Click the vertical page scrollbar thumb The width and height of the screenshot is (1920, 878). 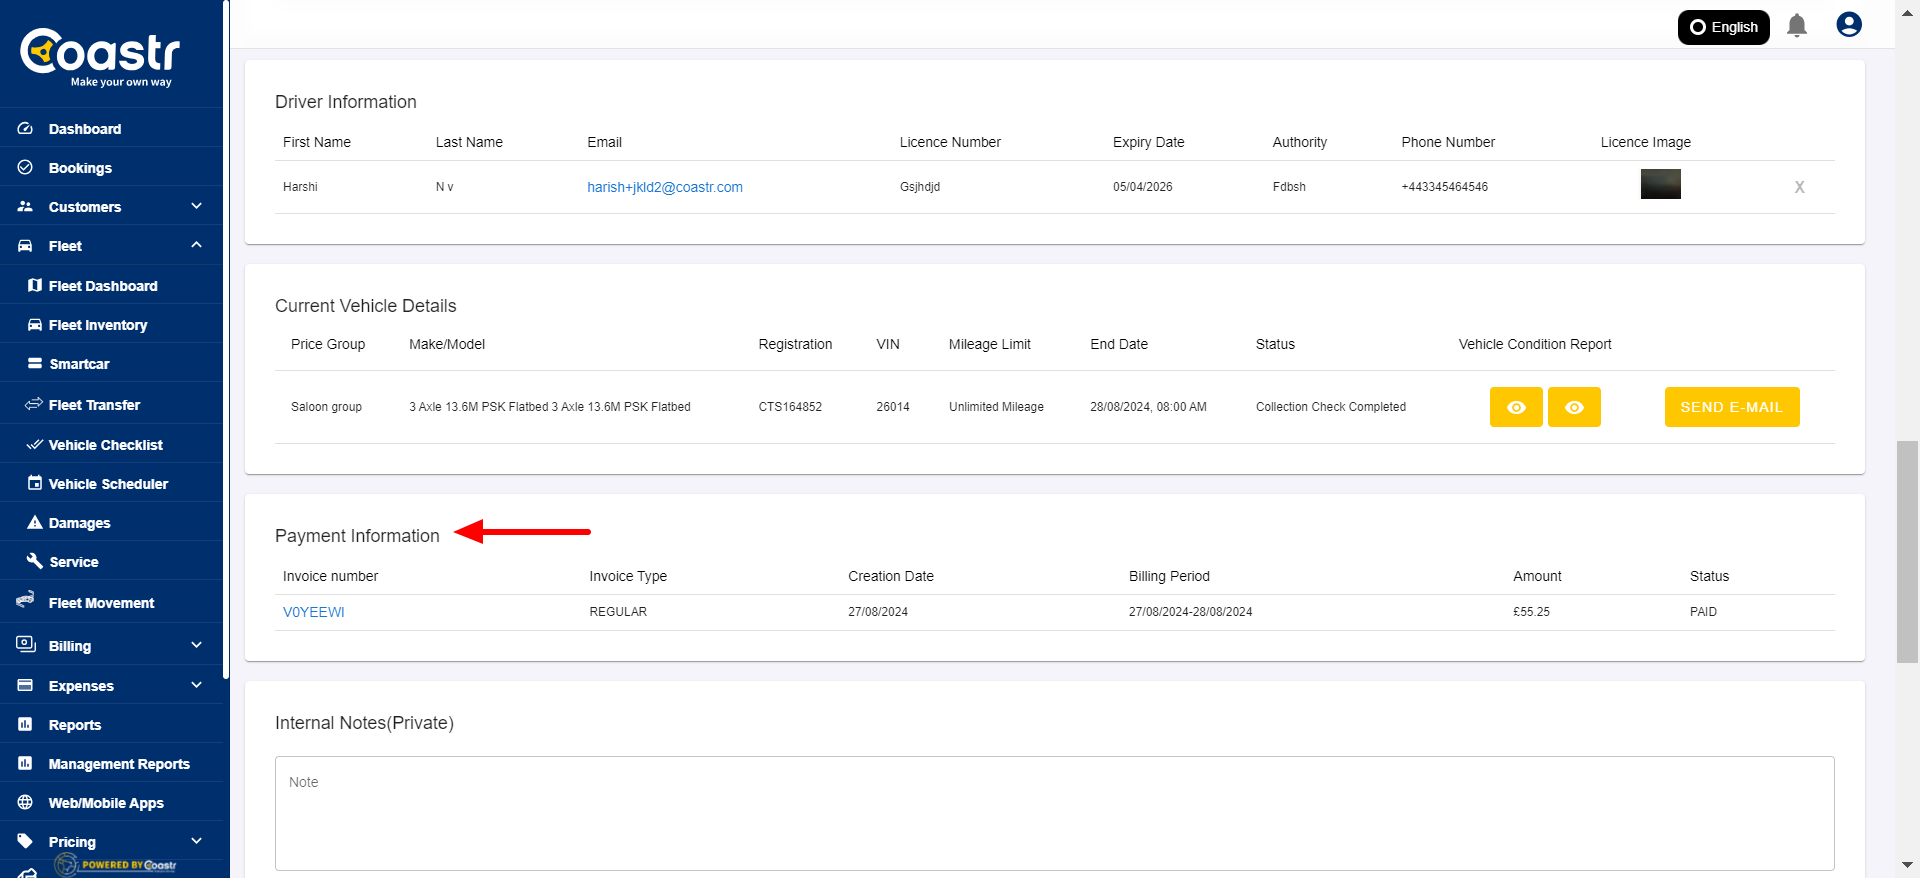tap(1907, 551)
